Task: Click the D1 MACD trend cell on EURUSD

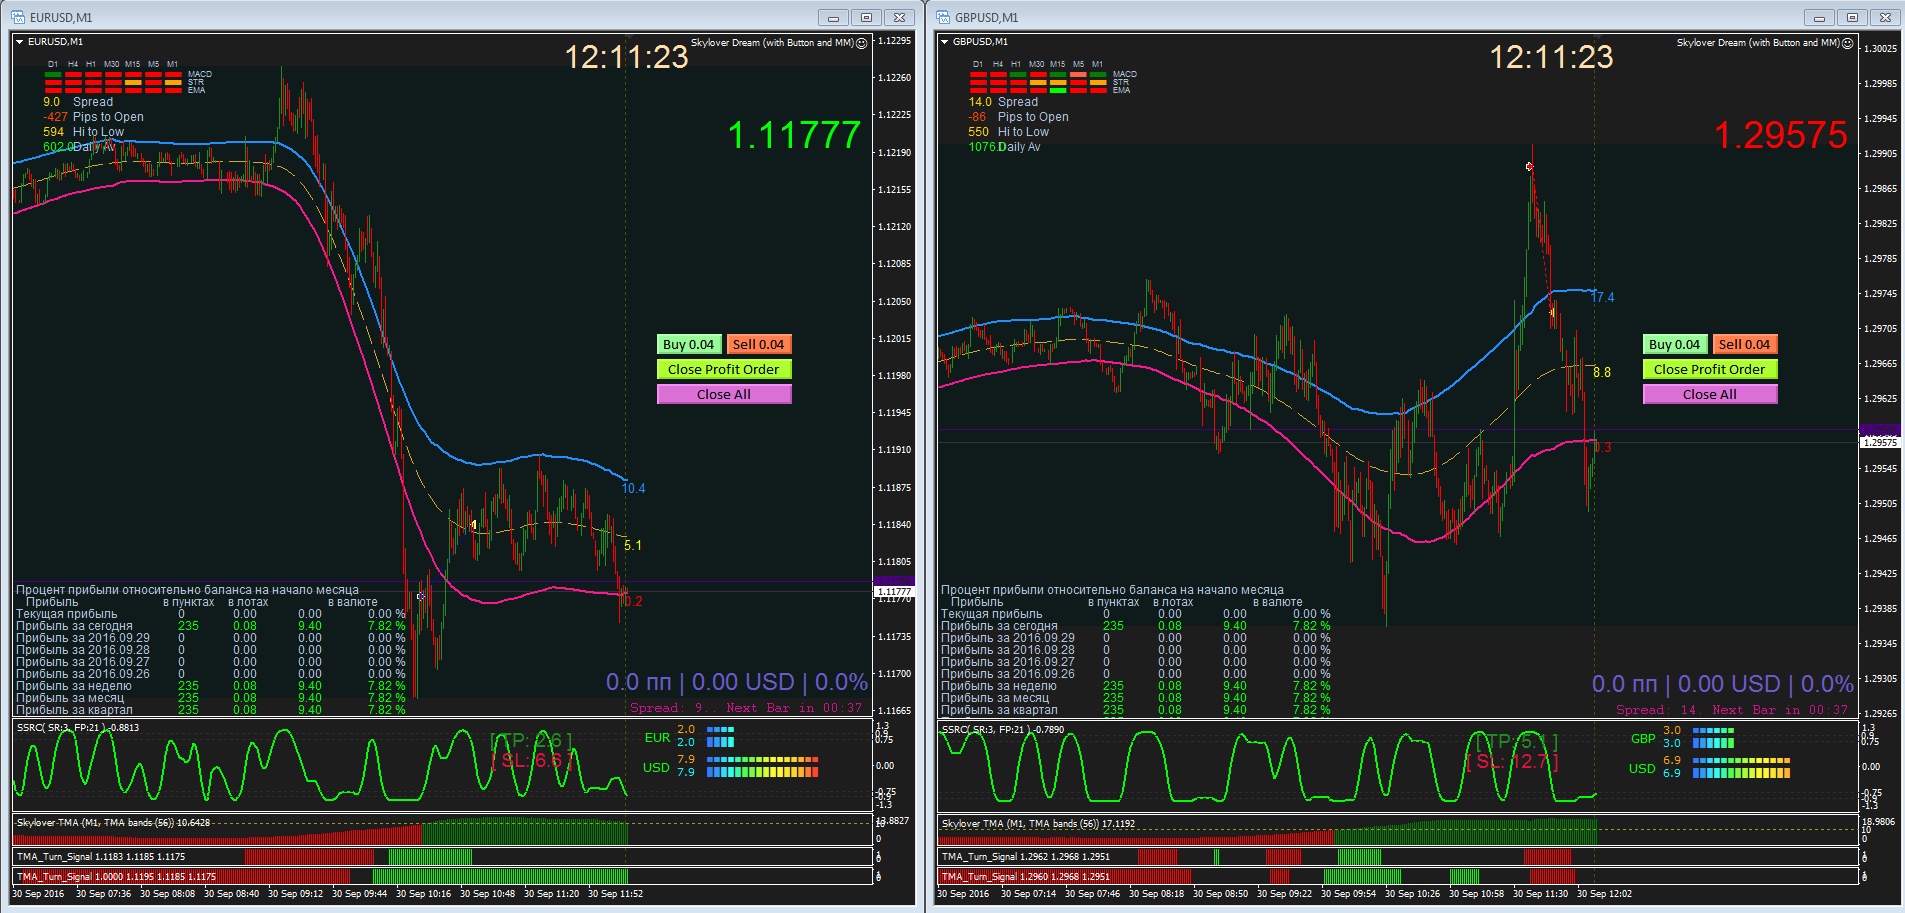Action: [53, 74]
